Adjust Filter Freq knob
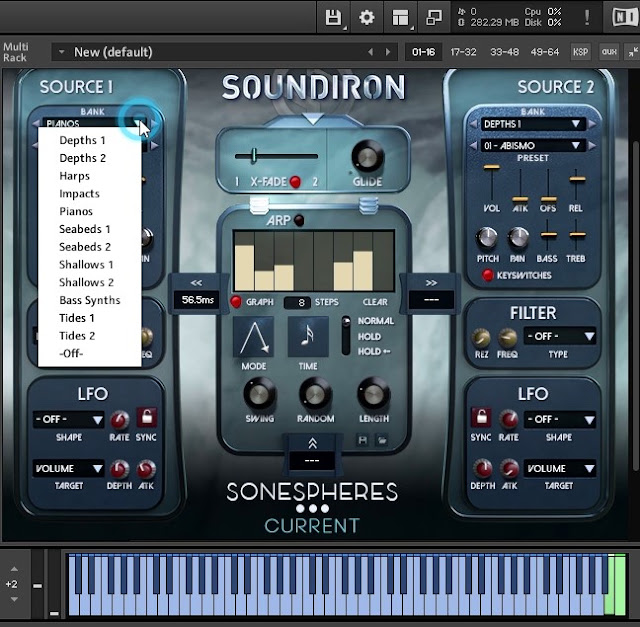The height and width of the screenshot is (627, 640). [x=507, y=338]
